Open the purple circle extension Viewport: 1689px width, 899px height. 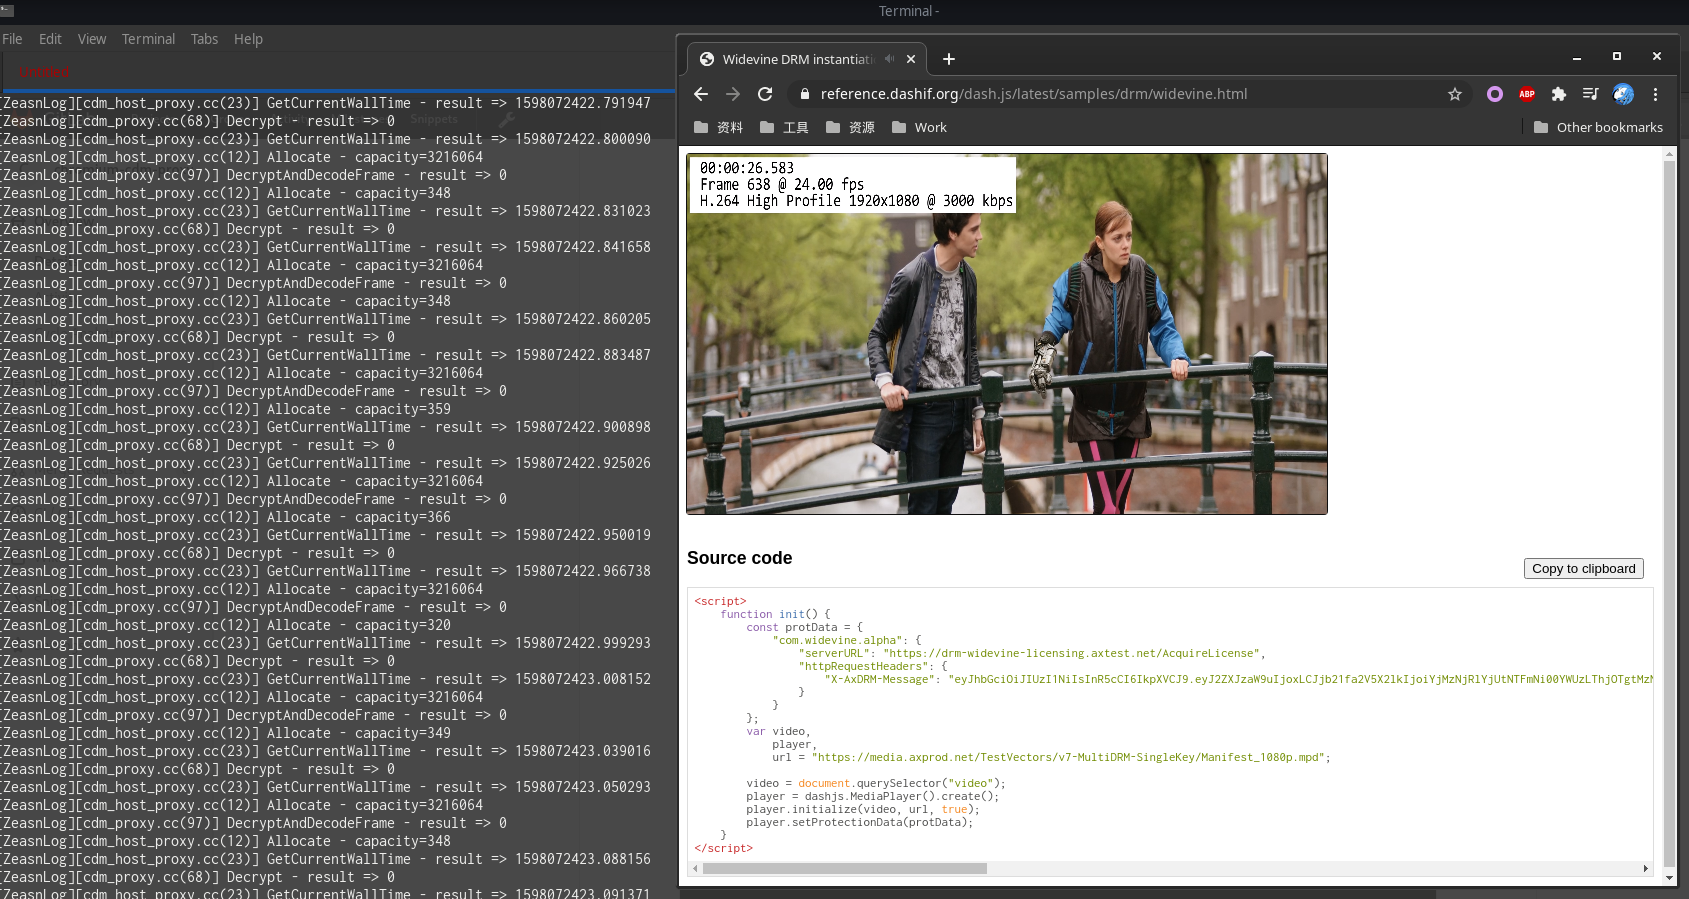tap(1495, 94)
